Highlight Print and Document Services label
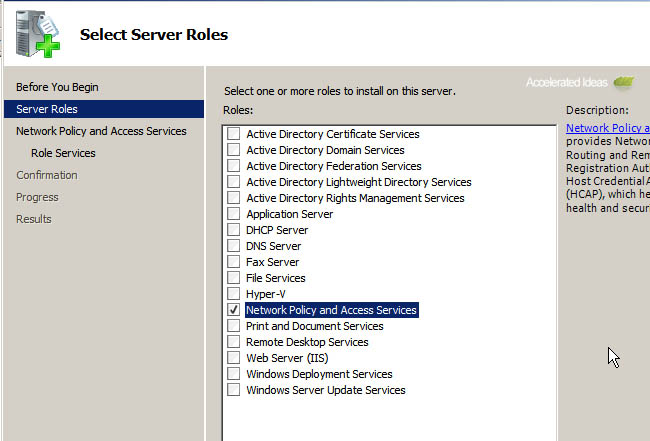 click(315, 326)
